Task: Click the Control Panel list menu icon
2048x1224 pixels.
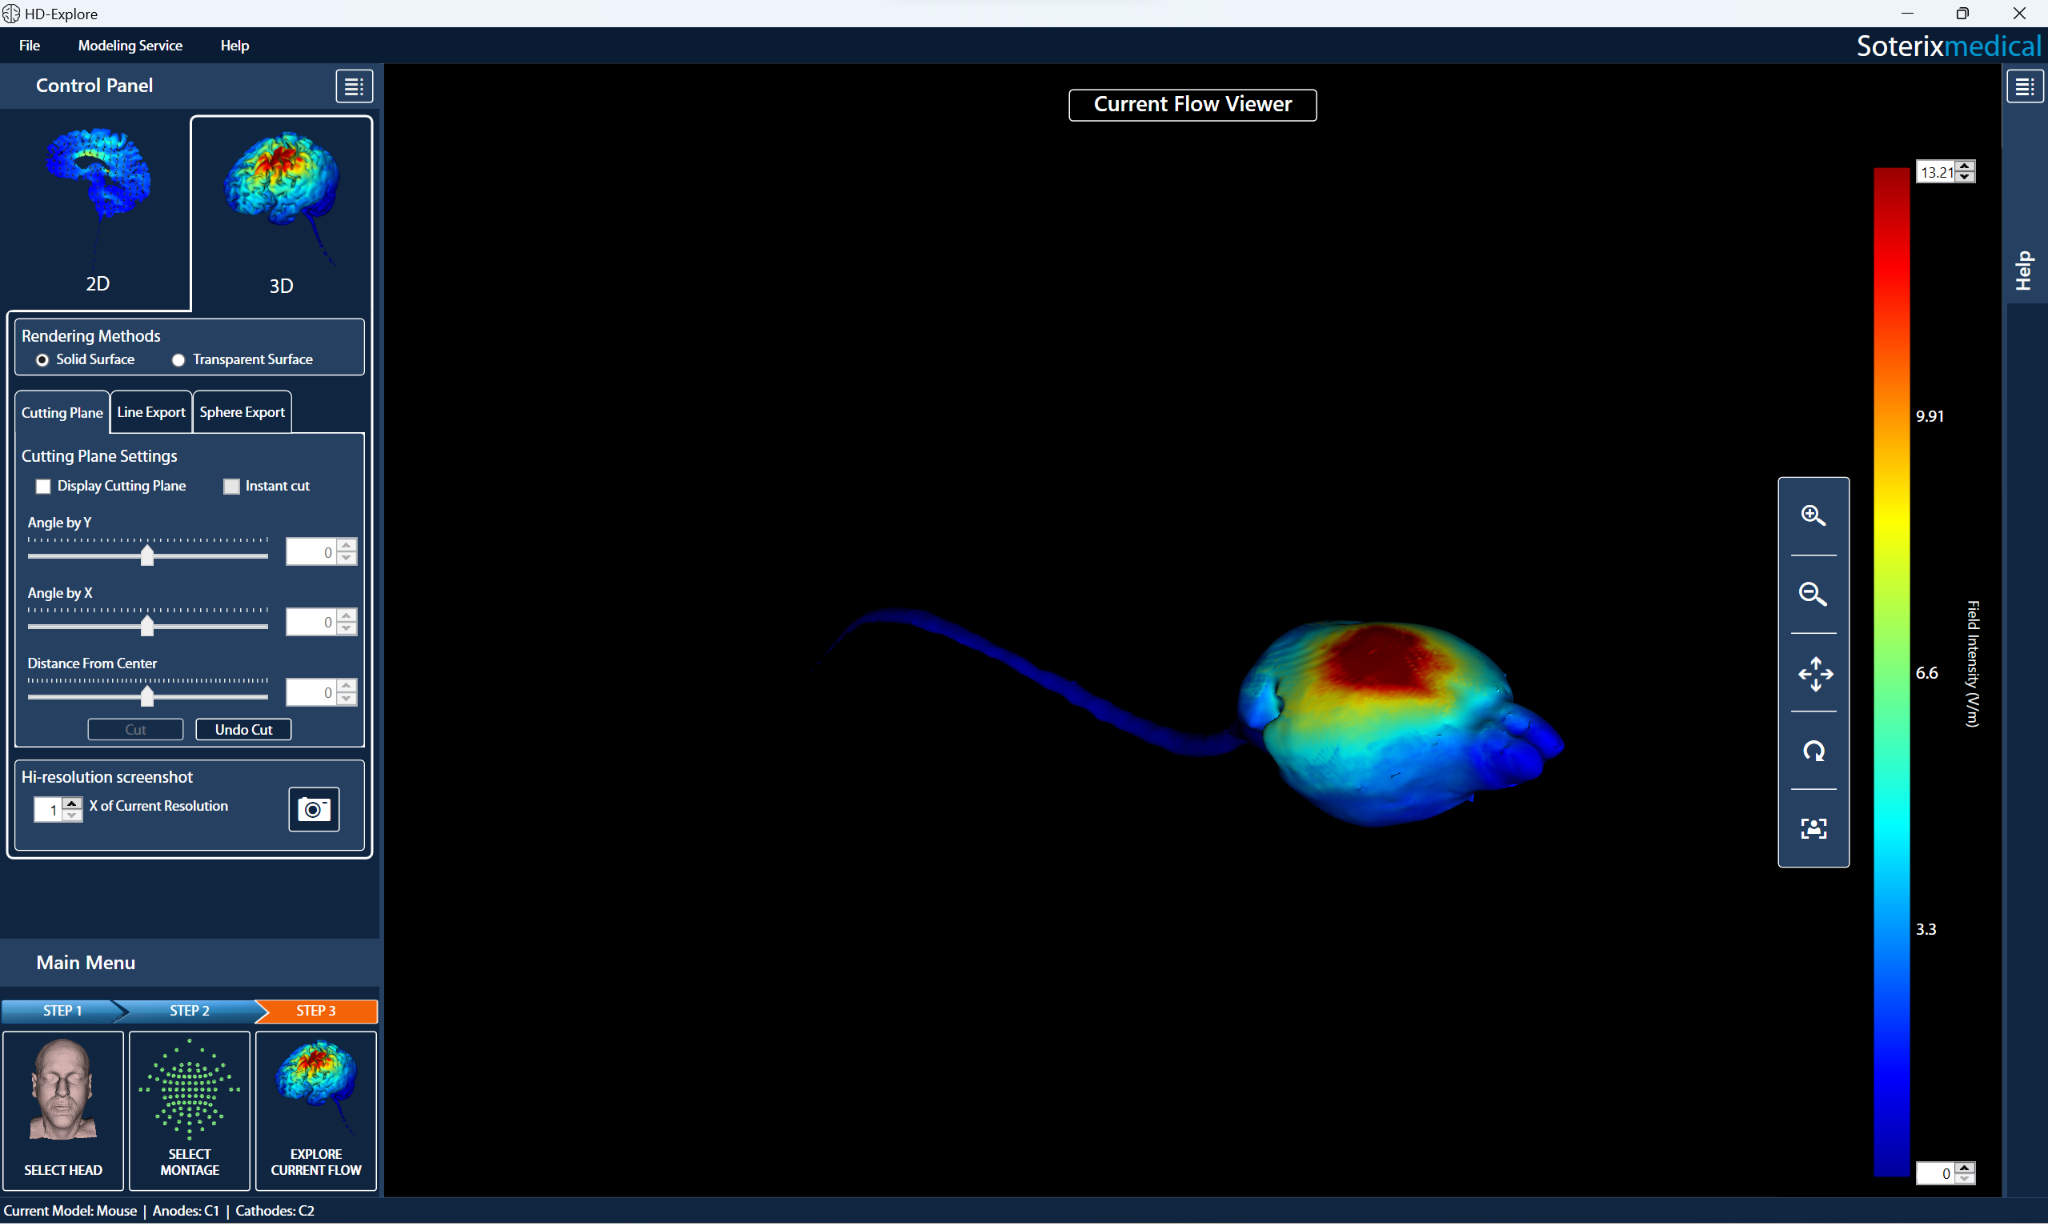Action: coord(354,86)
